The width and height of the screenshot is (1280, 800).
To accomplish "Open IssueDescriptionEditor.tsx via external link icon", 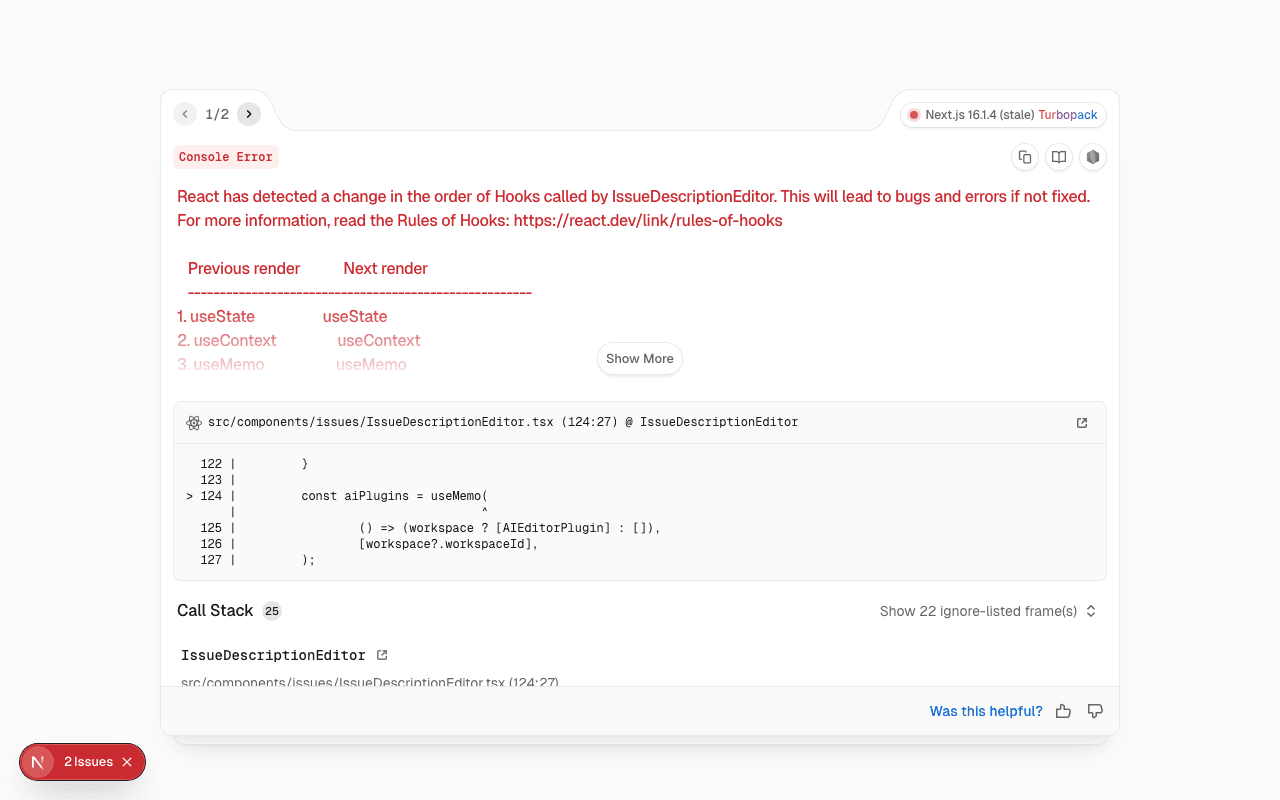I will pos(1081,422).
